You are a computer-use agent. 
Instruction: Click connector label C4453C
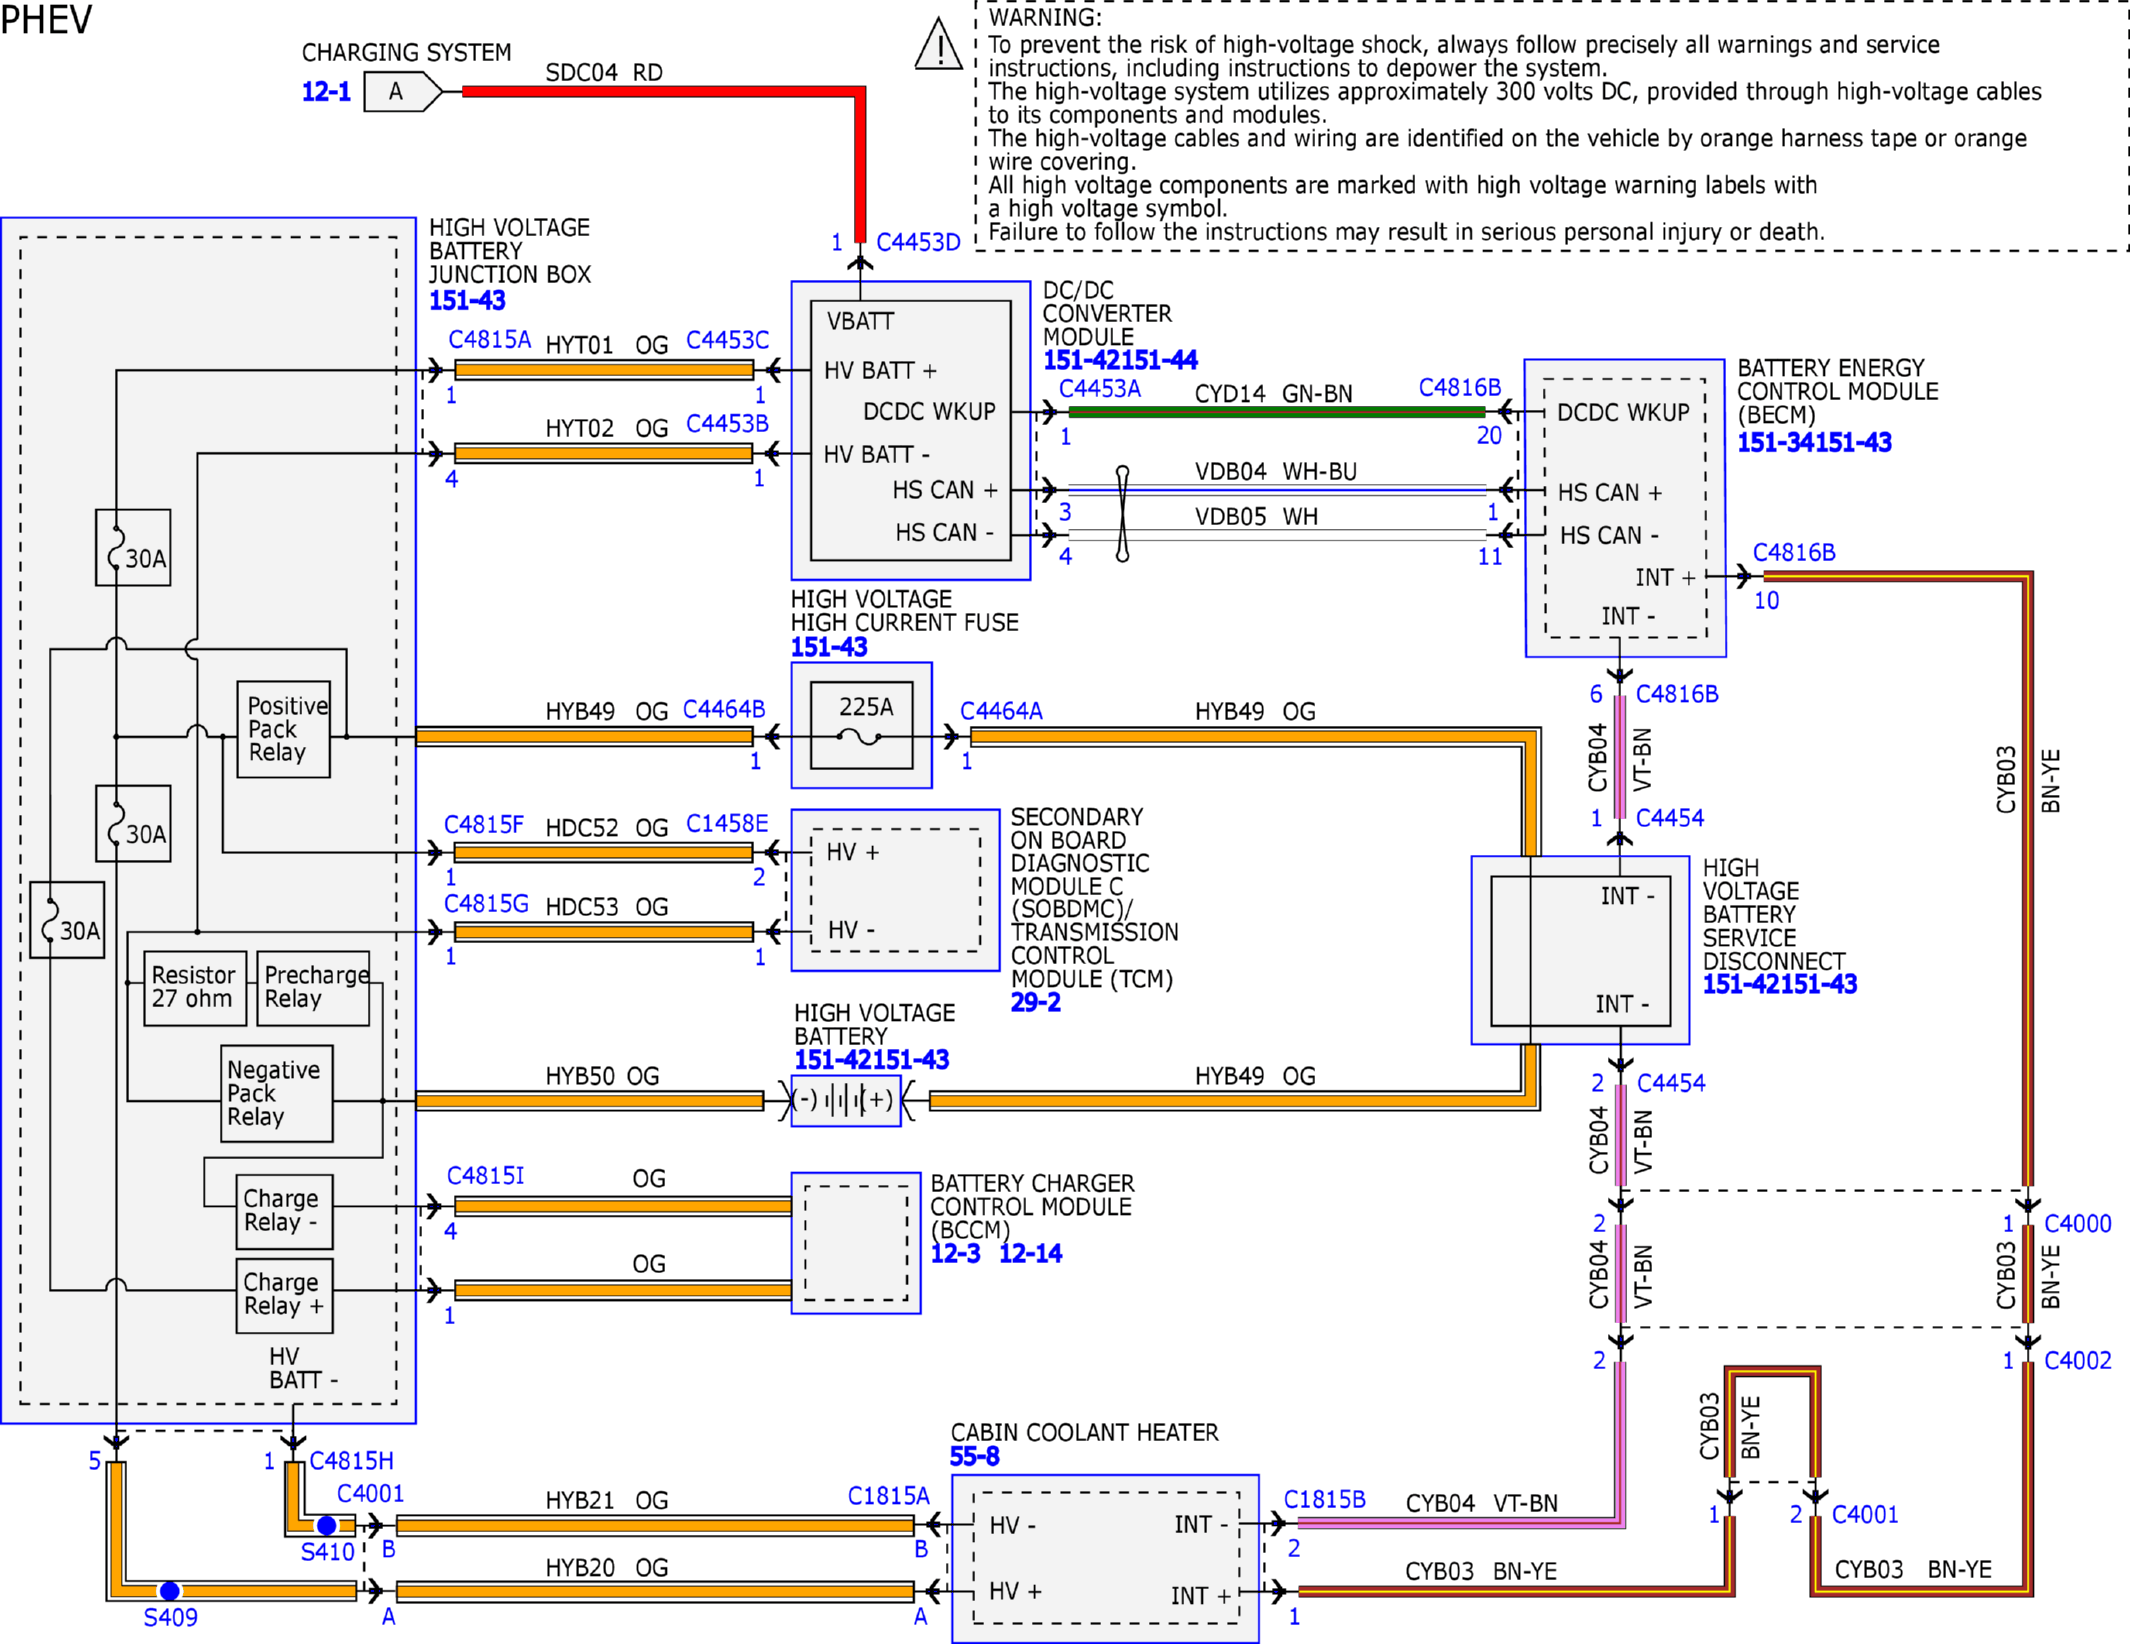(x=727, y=340)
